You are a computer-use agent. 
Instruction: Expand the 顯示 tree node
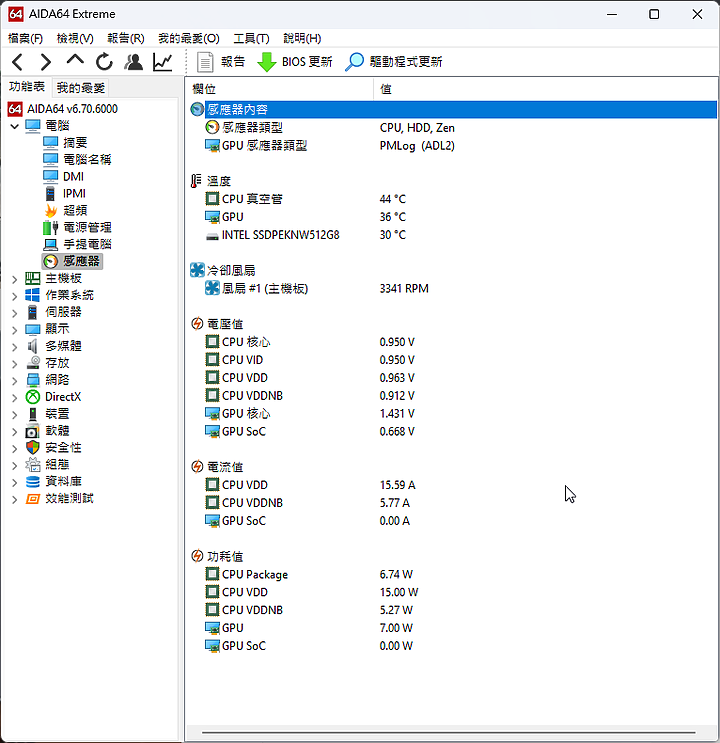tap(15, 330)
